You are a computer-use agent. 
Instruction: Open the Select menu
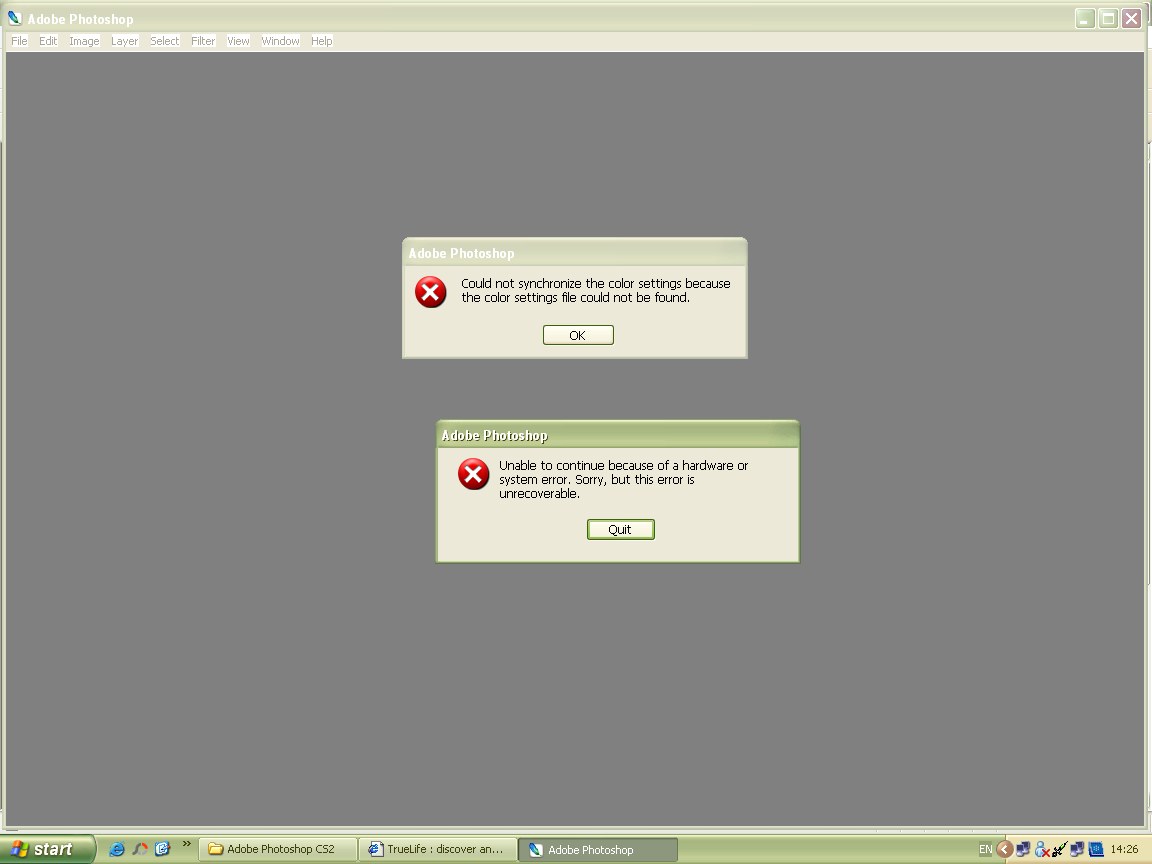(165, 41)
